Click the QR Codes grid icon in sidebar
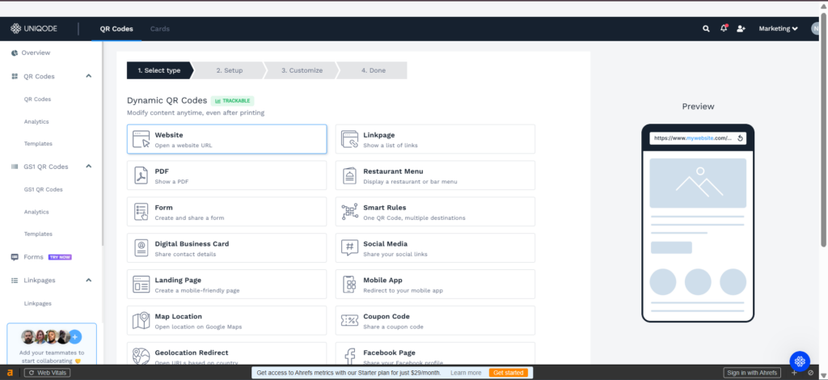Screen dimensions: 828x380 (x=15, y=77)
